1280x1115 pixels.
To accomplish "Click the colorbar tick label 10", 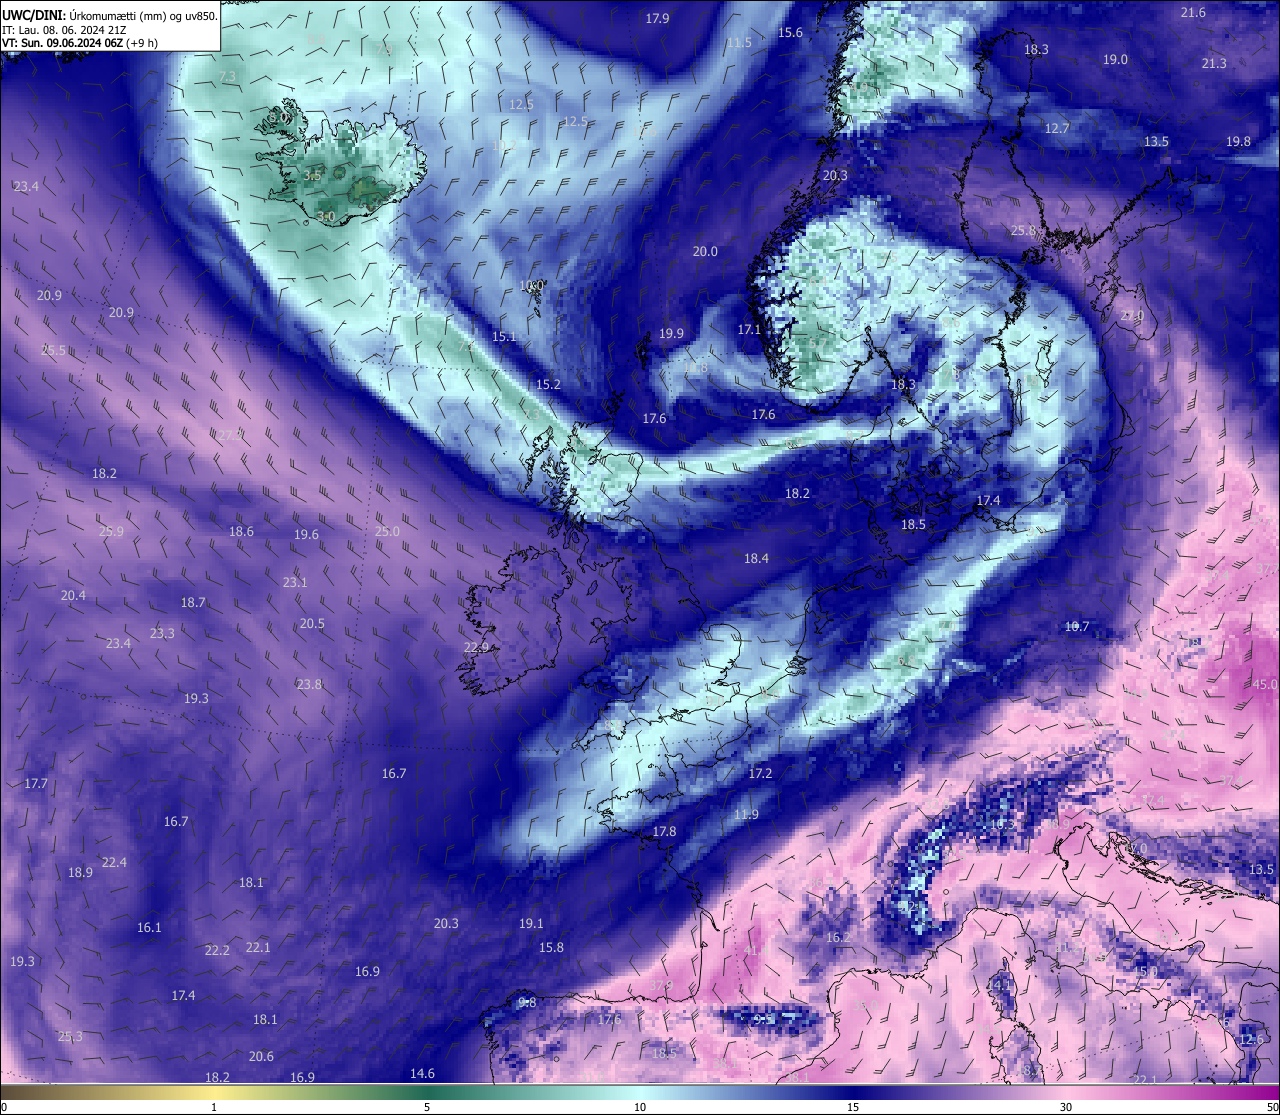I will [640, 1107].
